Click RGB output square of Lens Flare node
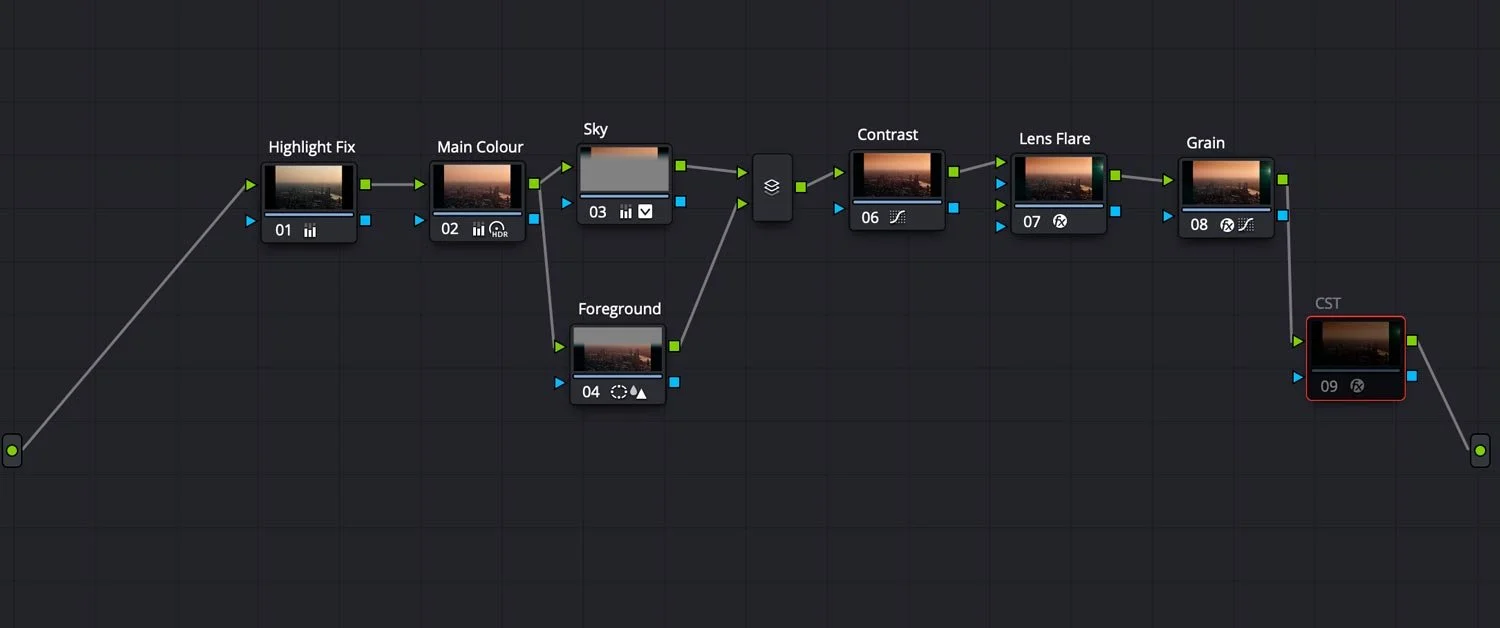This screenshot has width=1500, height=628. [x=1115, y=176]
